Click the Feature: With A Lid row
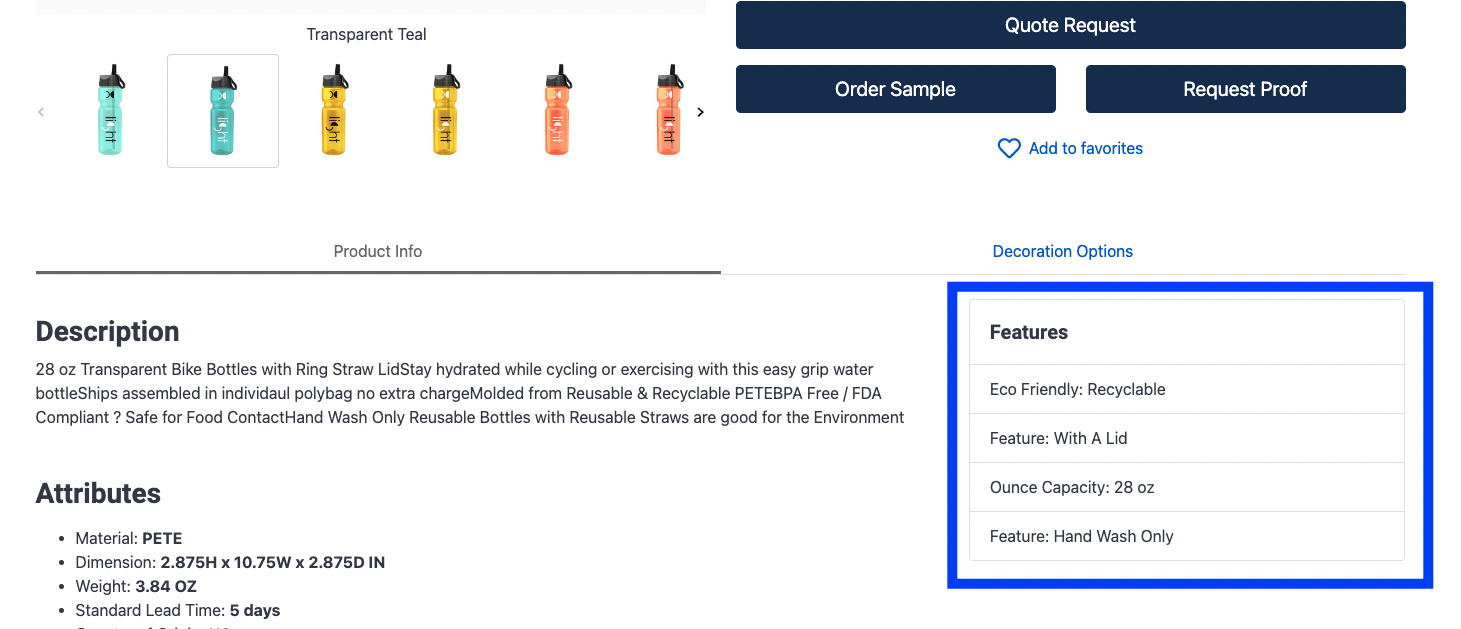The height and width of the screenshot is (629, 1461). click(x=1187, y=438)
